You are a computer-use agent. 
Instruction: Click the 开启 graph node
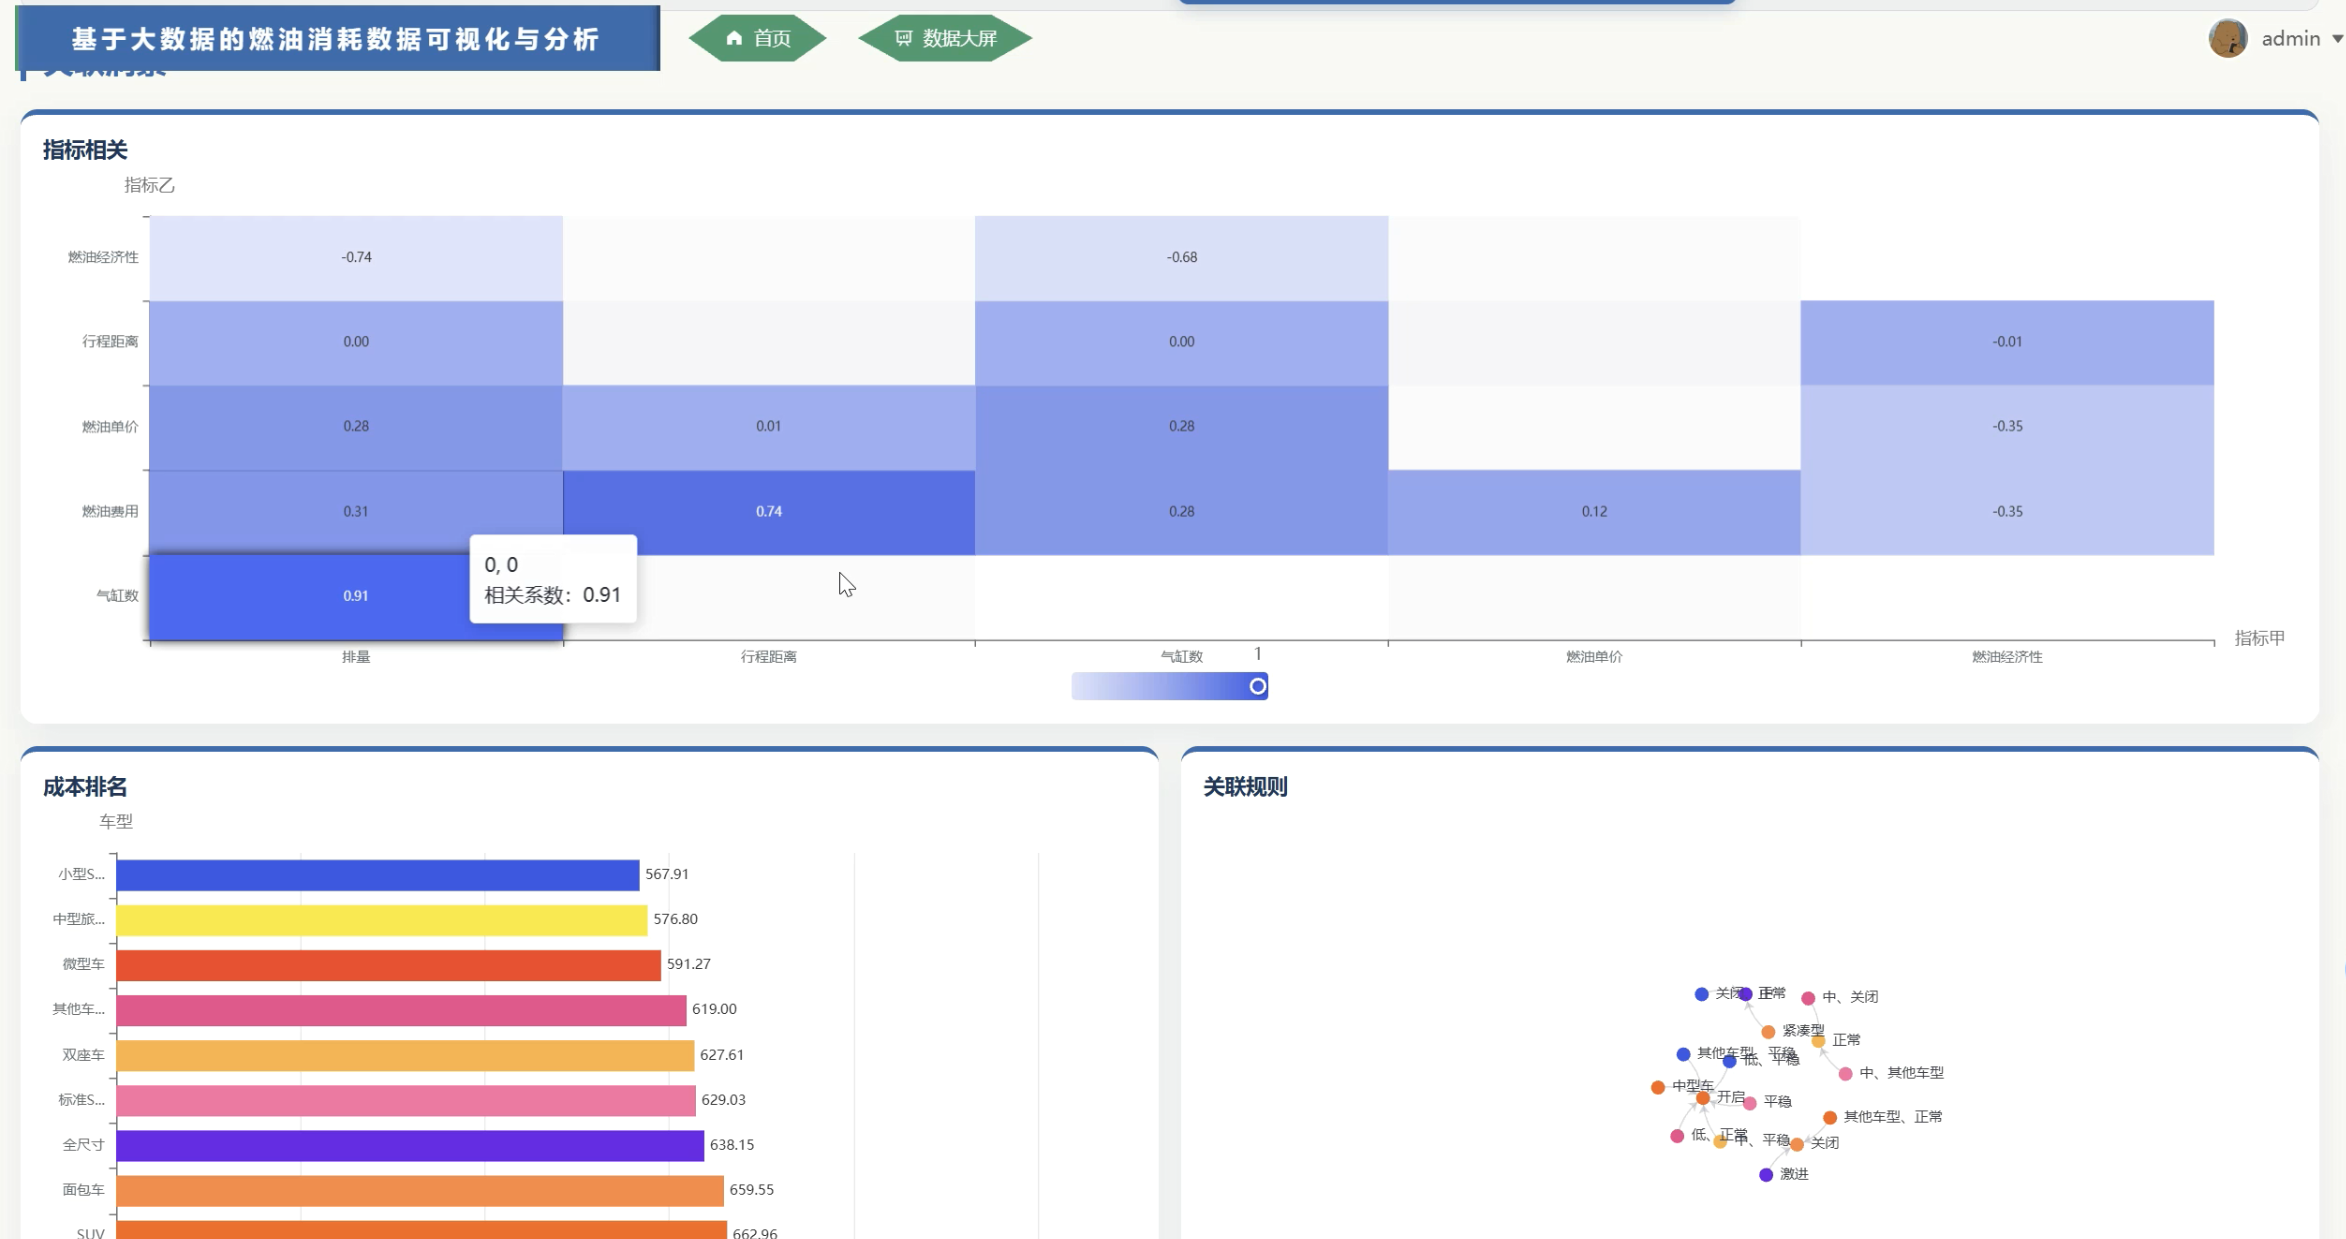(1703, 1098)
